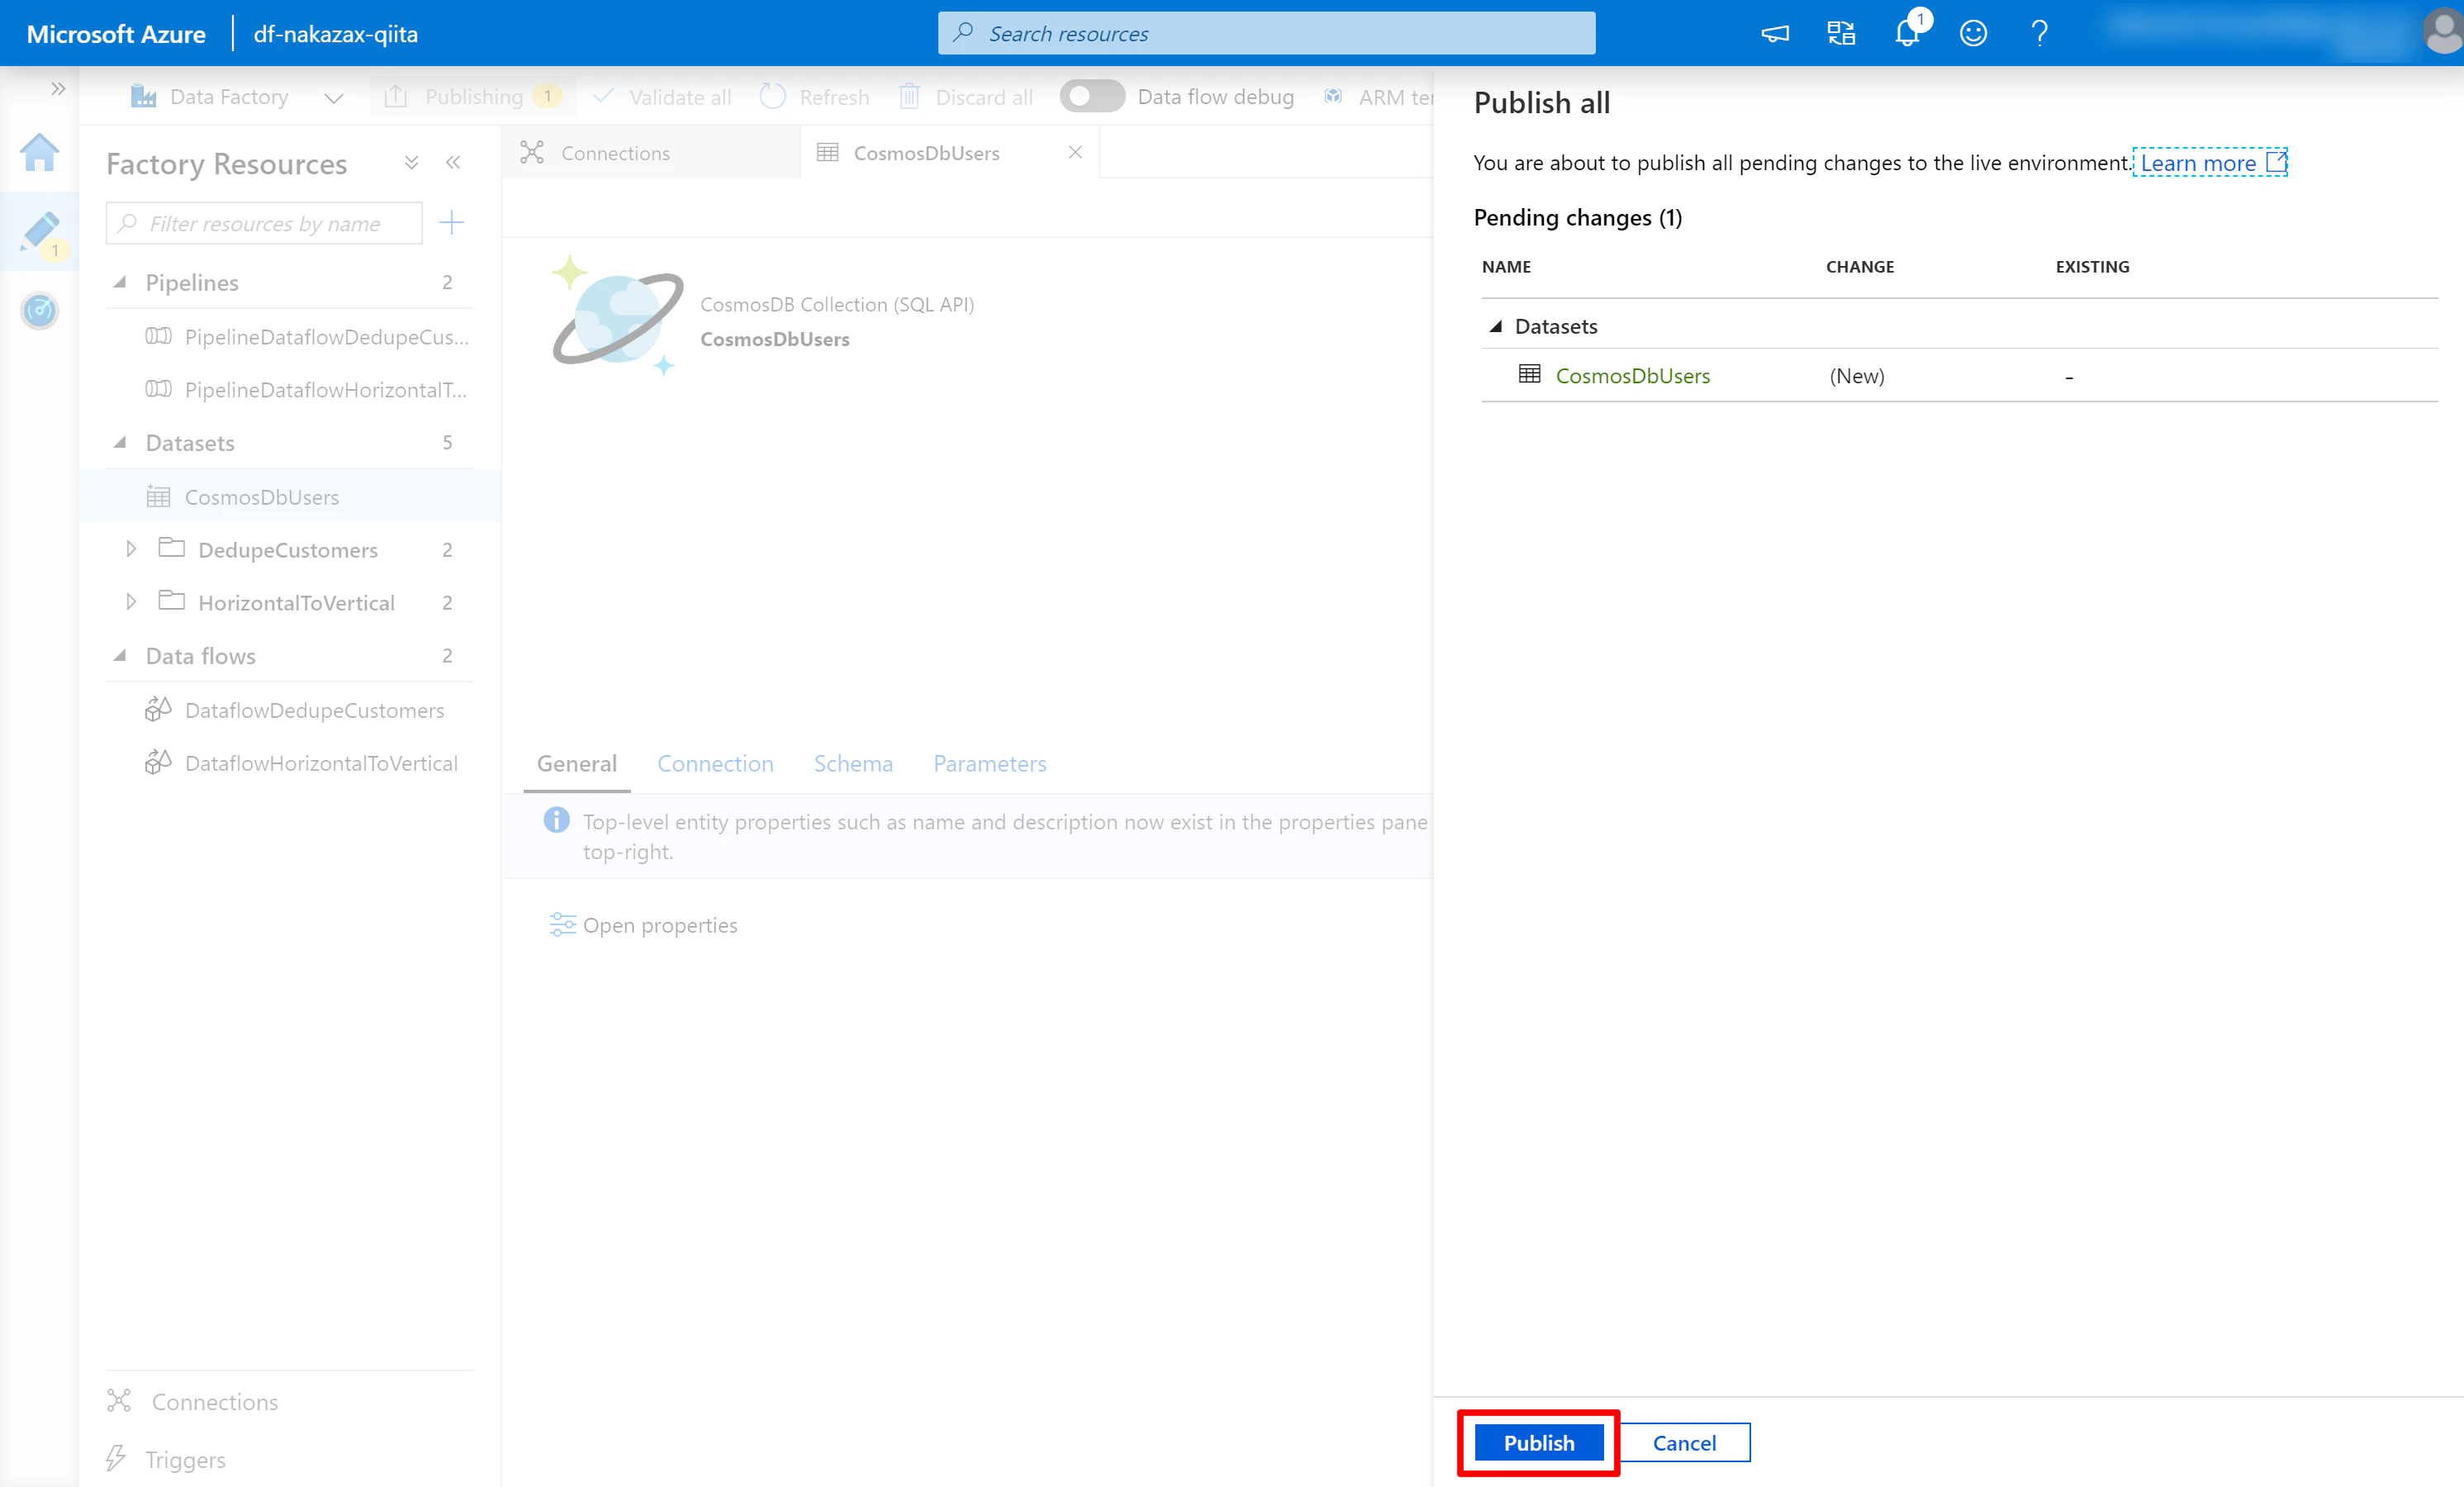Select the Schema tab
This screenshot has height=1487, width=2464.
coord(853,764)
